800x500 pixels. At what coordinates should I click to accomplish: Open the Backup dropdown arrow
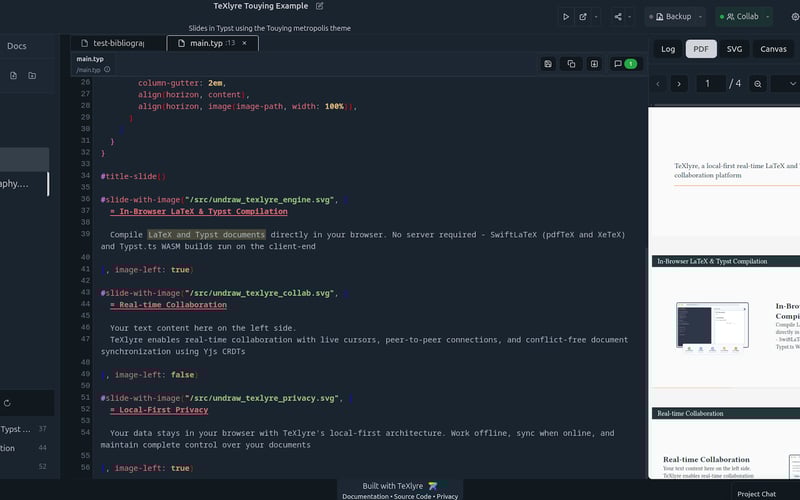point(700,17)
